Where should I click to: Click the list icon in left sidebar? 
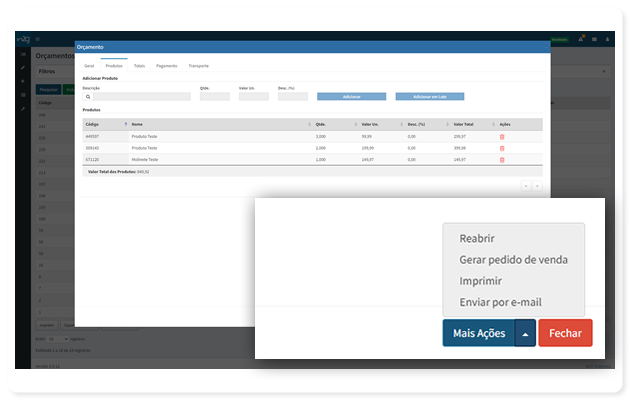23,95
